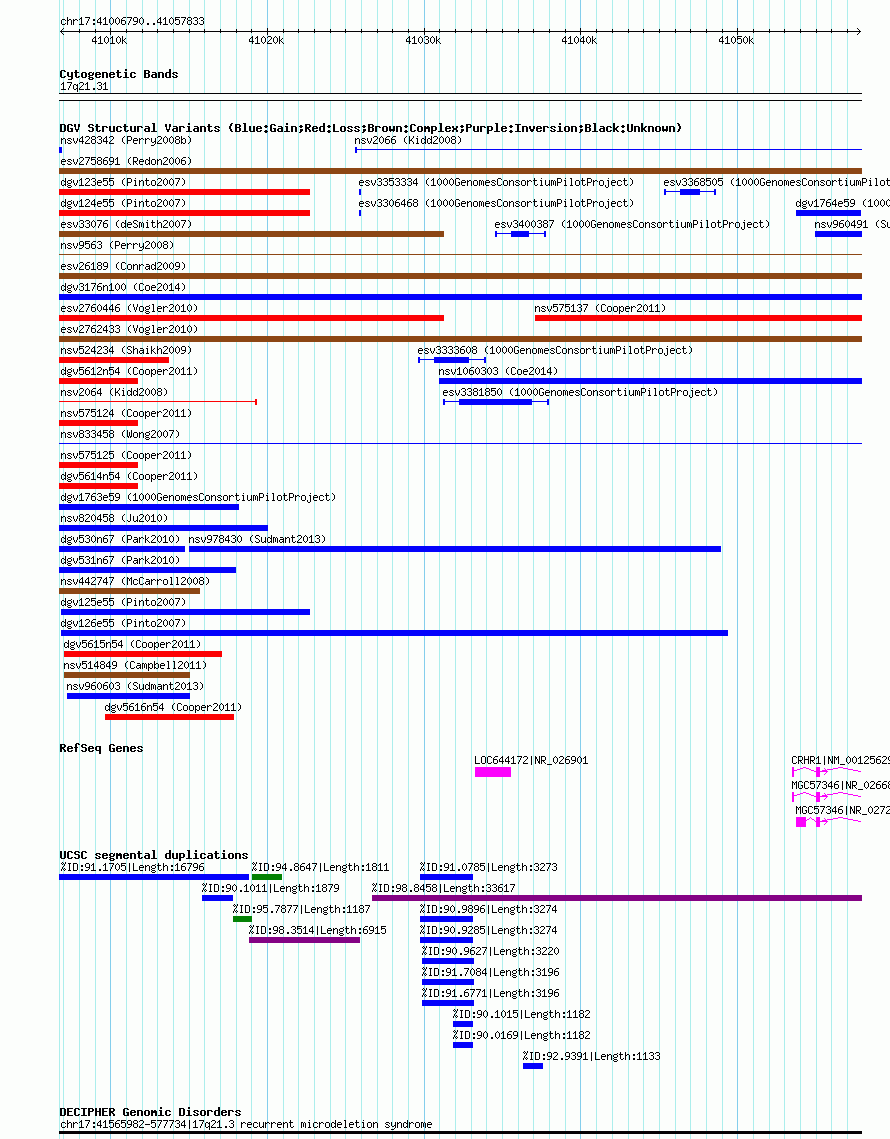The image size is (890, 1139).
Task: Select the nsv2066 (Kidd2008) variant track
Action: (608, 150)
